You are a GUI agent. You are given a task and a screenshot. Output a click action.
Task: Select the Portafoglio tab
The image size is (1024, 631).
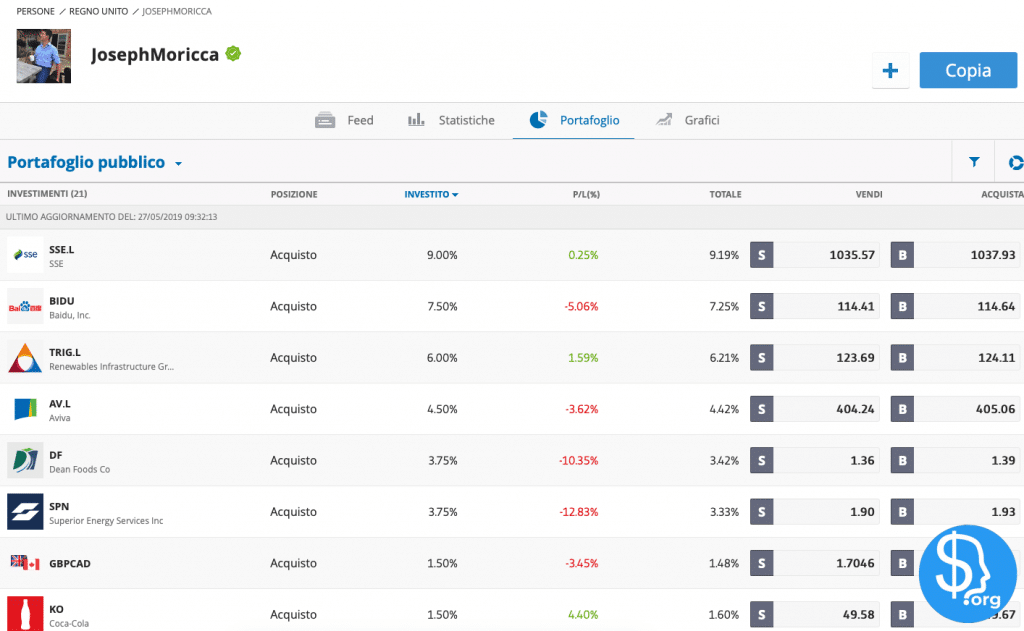574,120
